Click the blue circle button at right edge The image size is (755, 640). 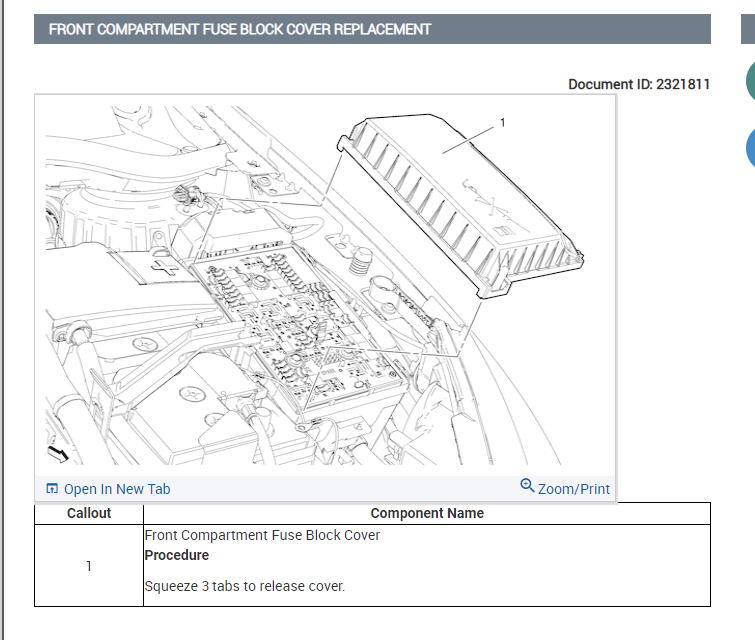[x=750, y=148]
